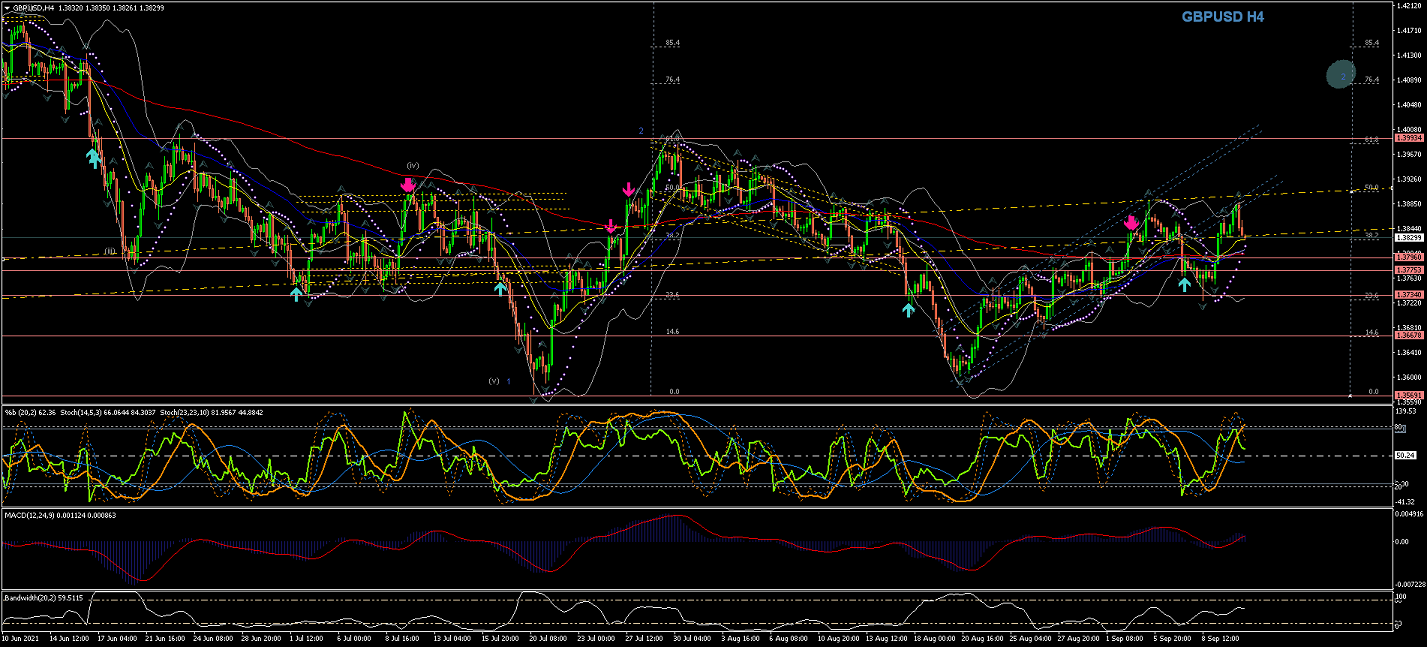
Task: Click the 10 Jun 2021 date on time axis
Action: coord(20,637)
